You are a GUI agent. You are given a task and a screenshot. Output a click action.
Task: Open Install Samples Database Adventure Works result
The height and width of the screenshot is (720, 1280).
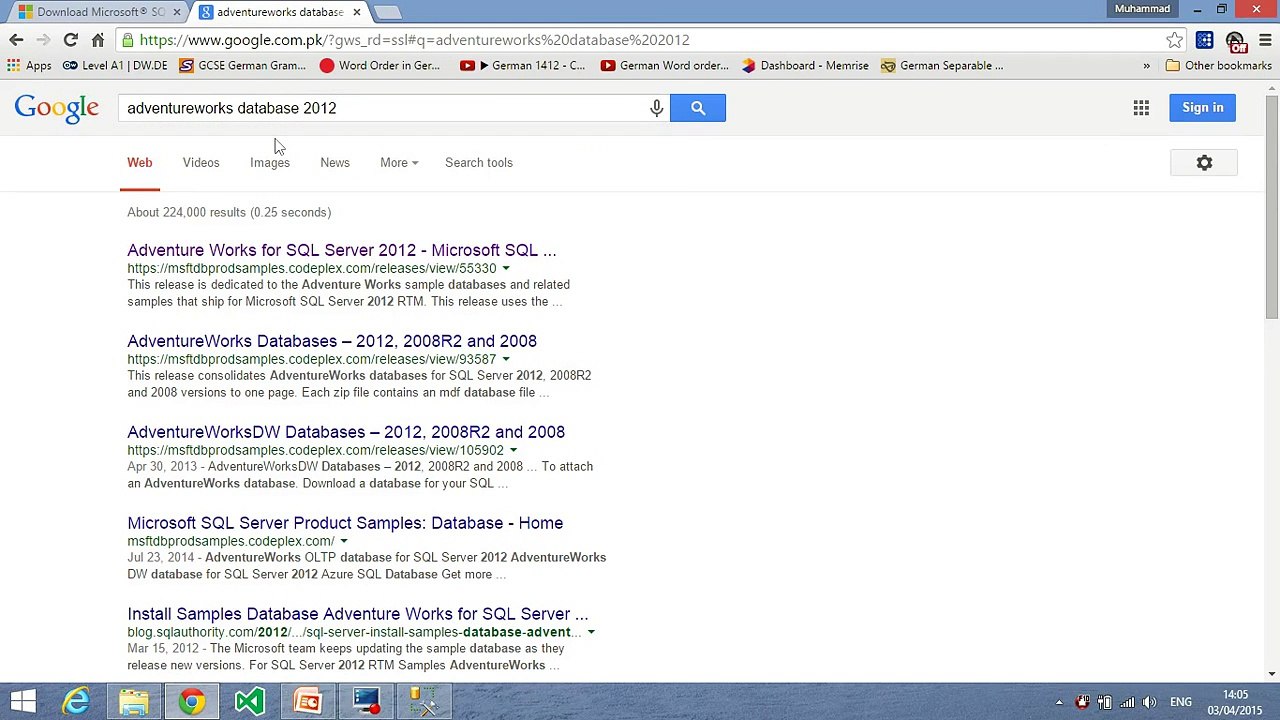(358, 614)
